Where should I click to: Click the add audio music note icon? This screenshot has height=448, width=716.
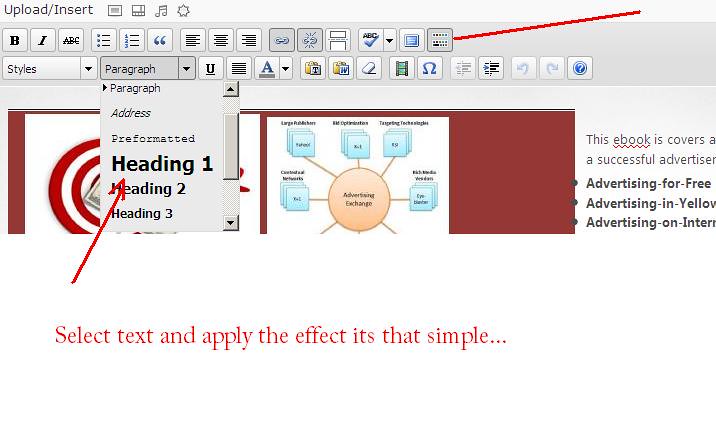(161, 11)
